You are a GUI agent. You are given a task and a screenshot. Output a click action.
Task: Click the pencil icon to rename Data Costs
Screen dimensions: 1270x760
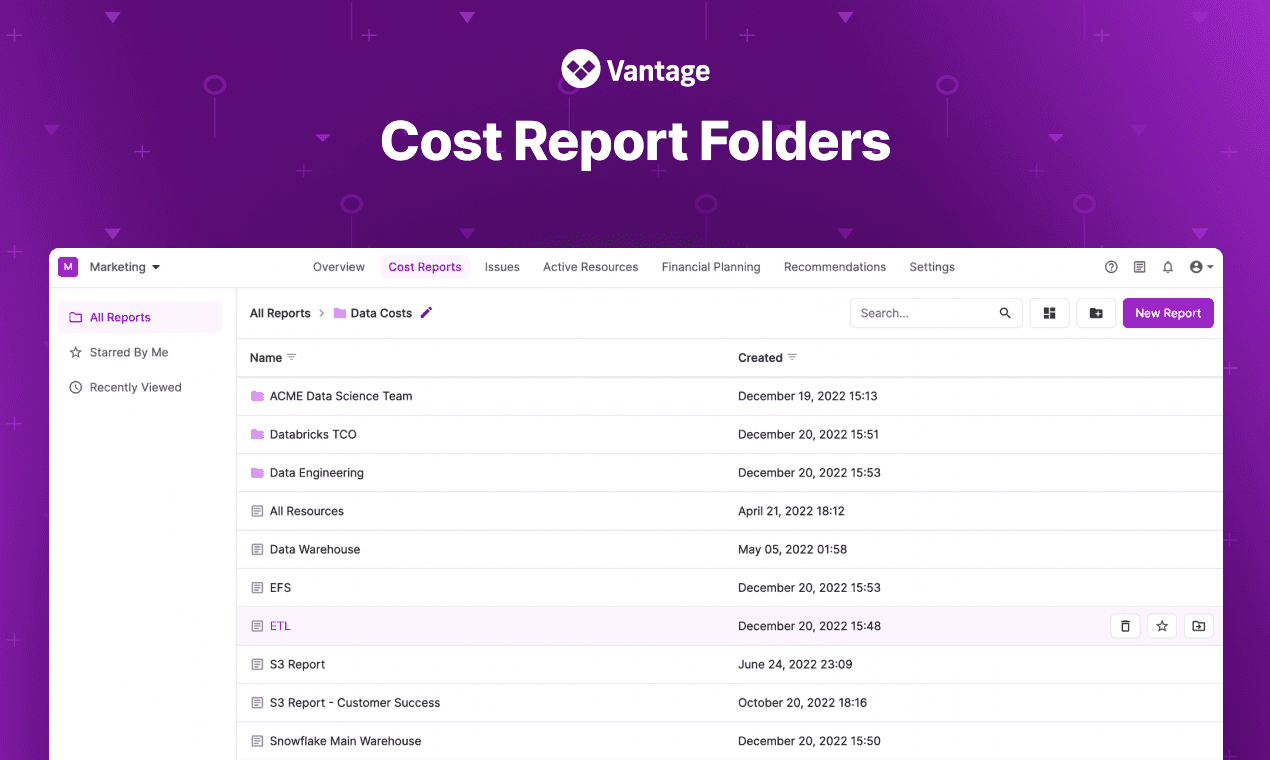pyautogui.click(x=427, y=313)
